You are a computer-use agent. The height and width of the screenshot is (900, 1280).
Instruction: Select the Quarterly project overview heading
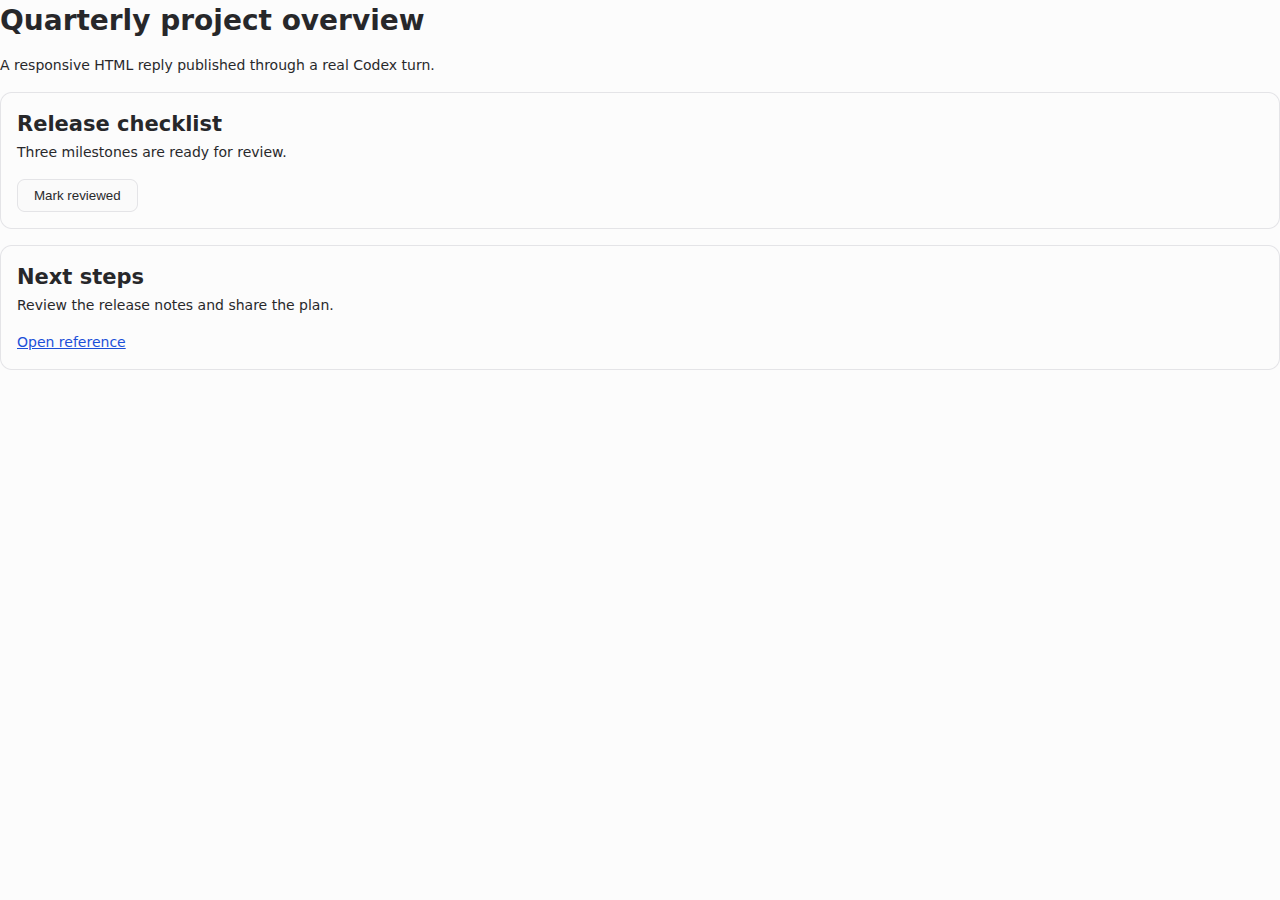(212, 20)
